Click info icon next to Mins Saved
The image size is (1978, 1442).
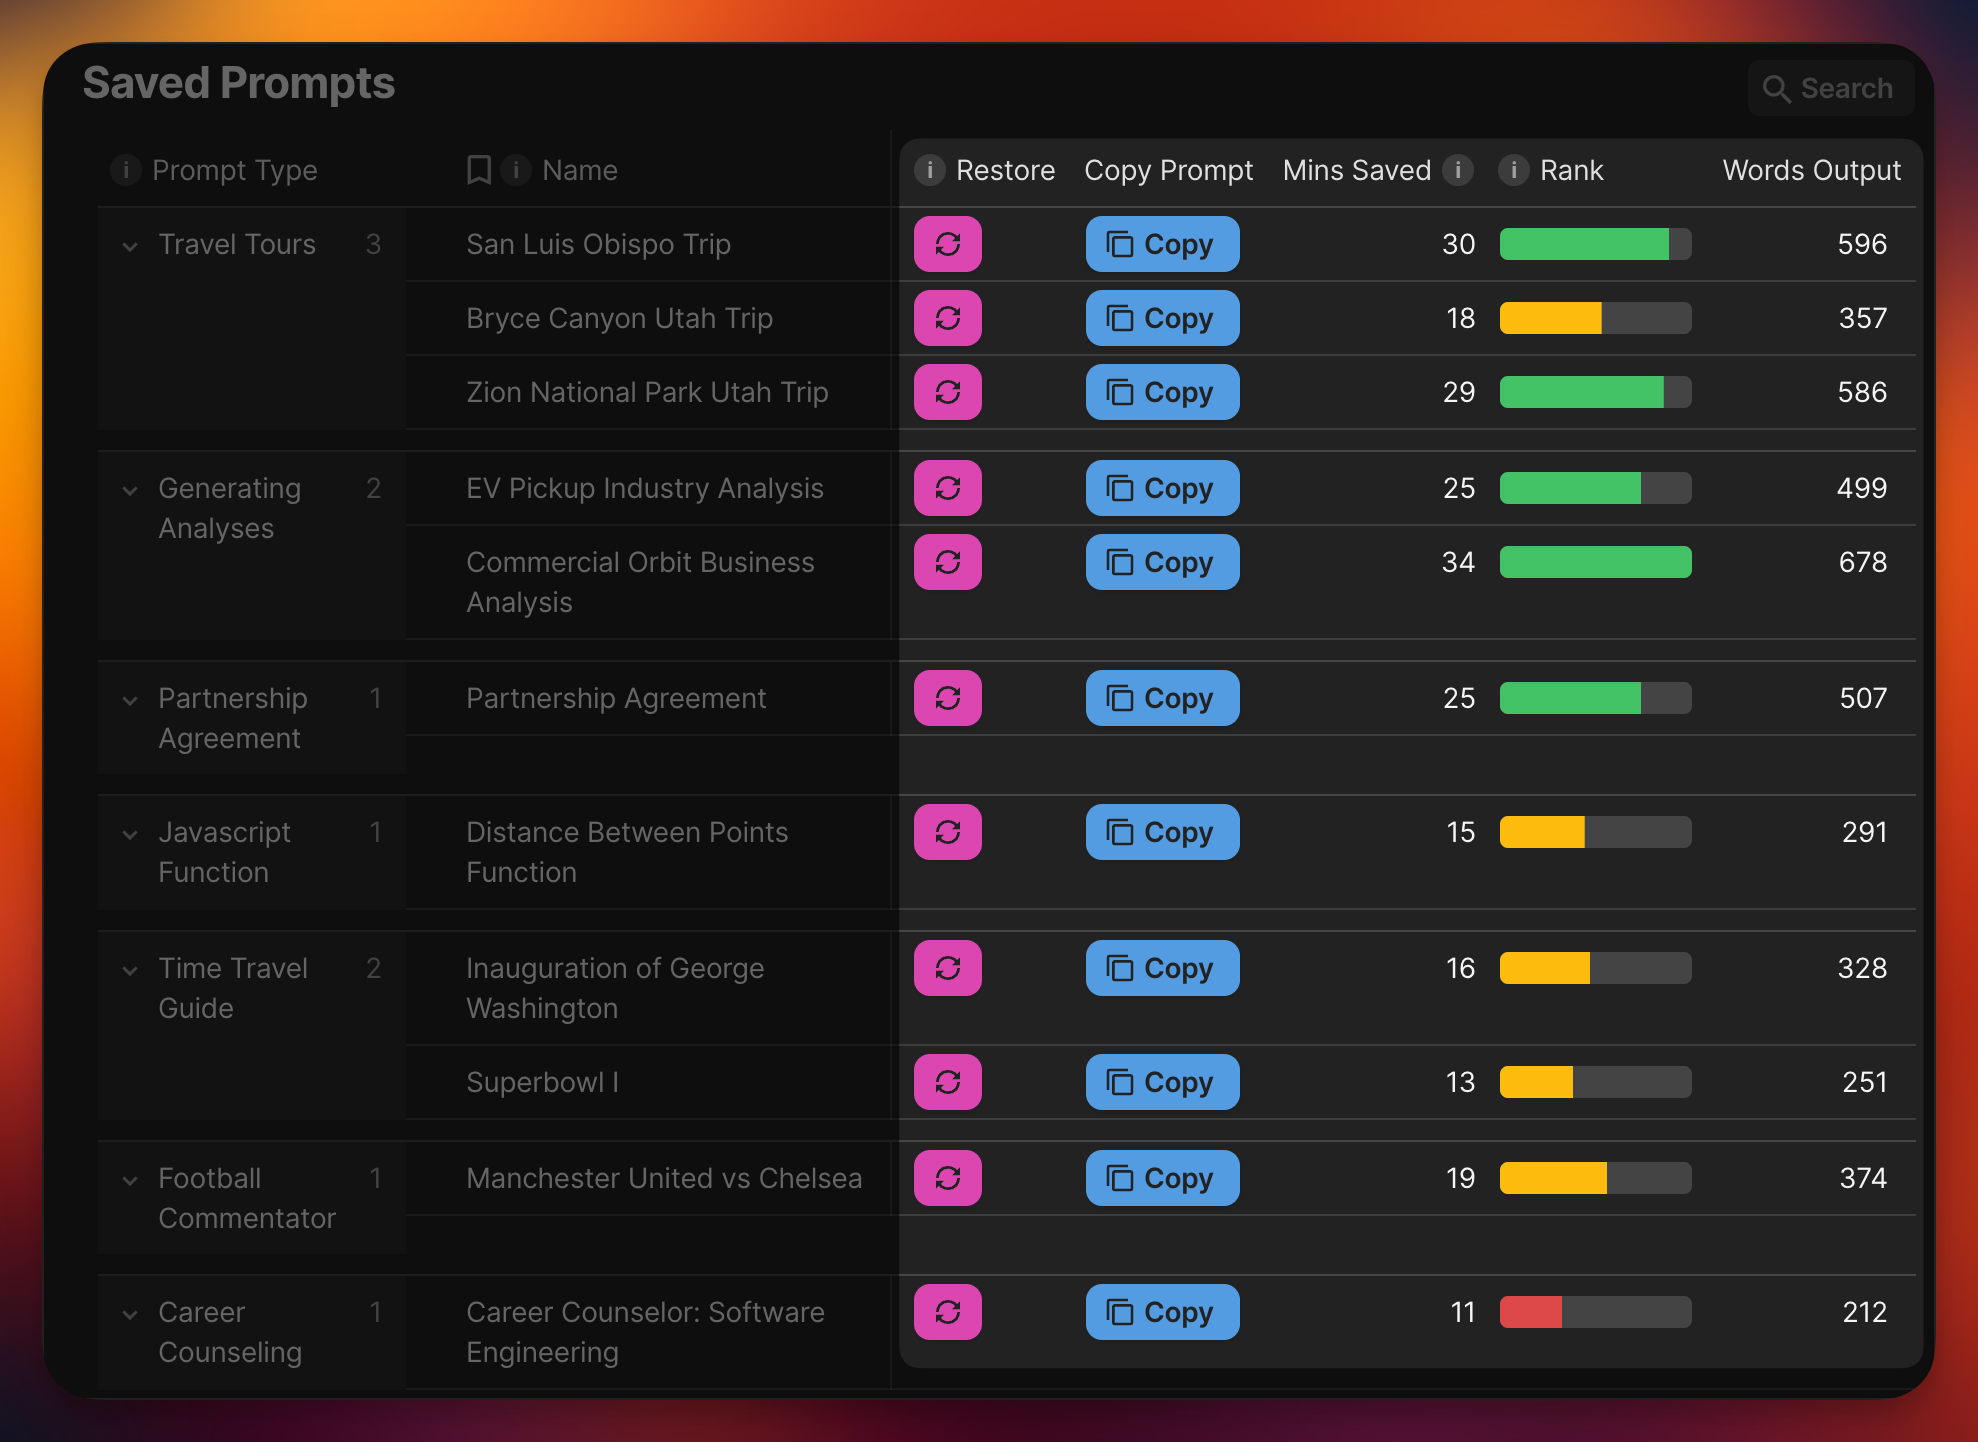pyautogui.click(x=1458, y=170)
